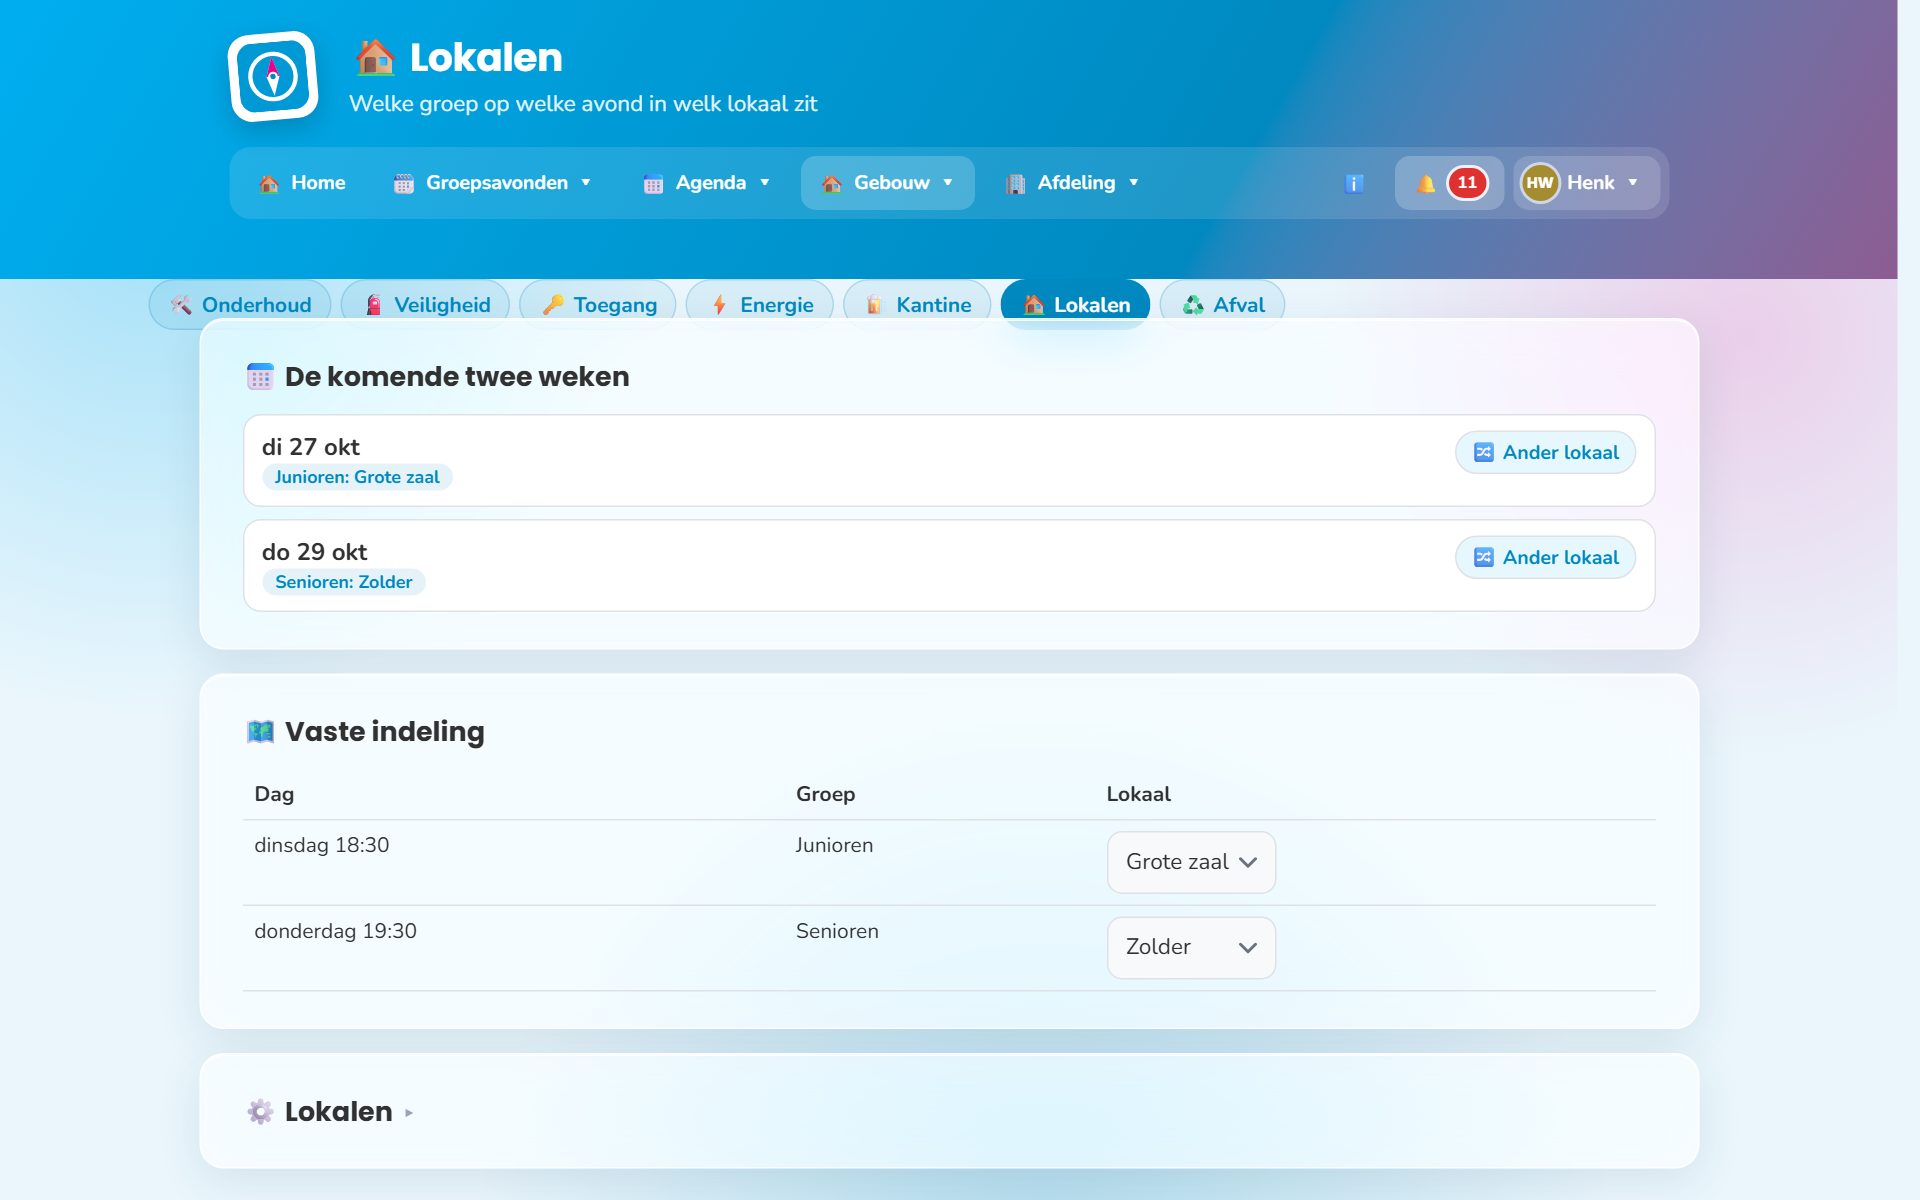Click calendar icon next to De komende twee weken
The image size is (1920, 1200).
coord(260,377)
